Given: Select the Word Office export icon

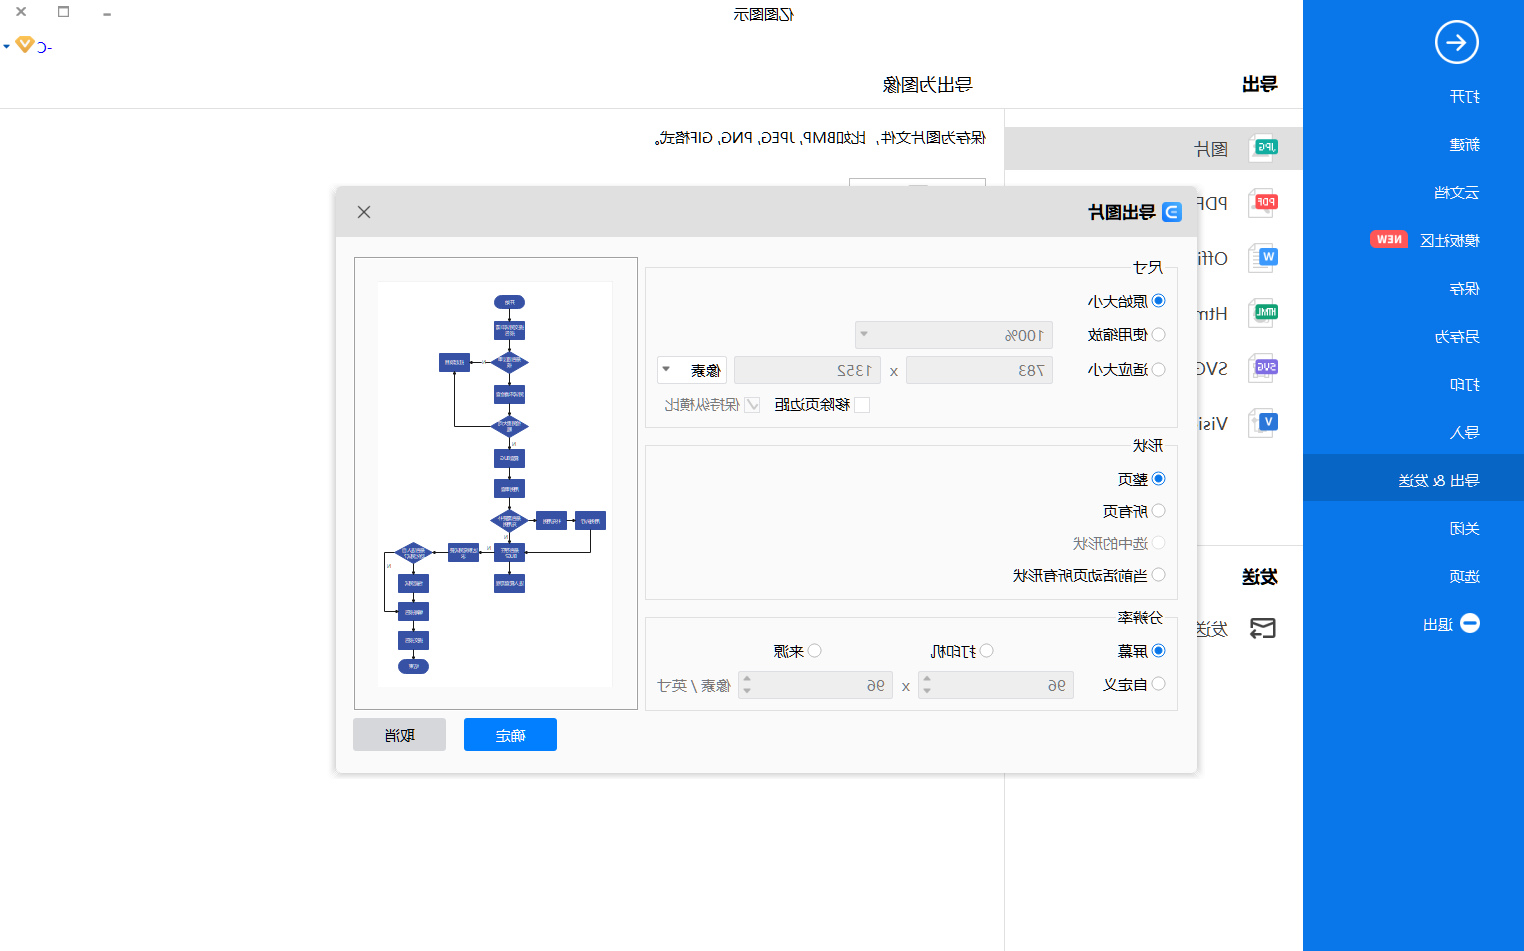Looking at the screenshot, I should tap(1264, 258).
